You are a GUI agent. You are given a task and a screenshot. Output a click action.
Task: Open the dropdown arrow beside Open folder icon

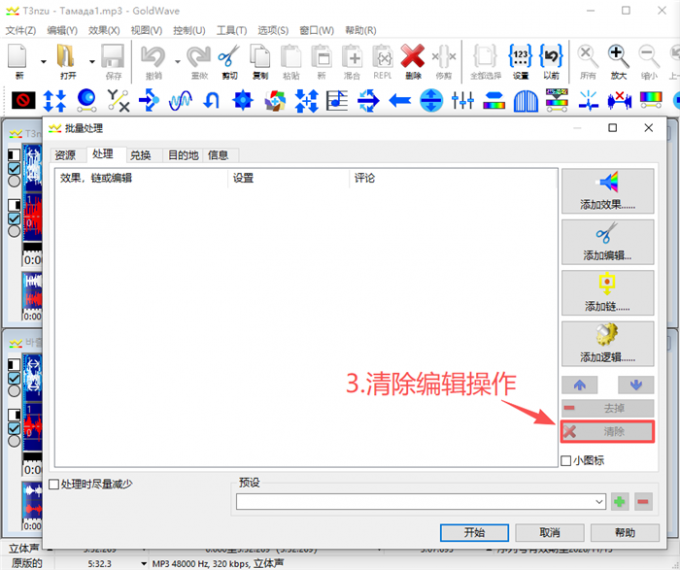[92, 62]
